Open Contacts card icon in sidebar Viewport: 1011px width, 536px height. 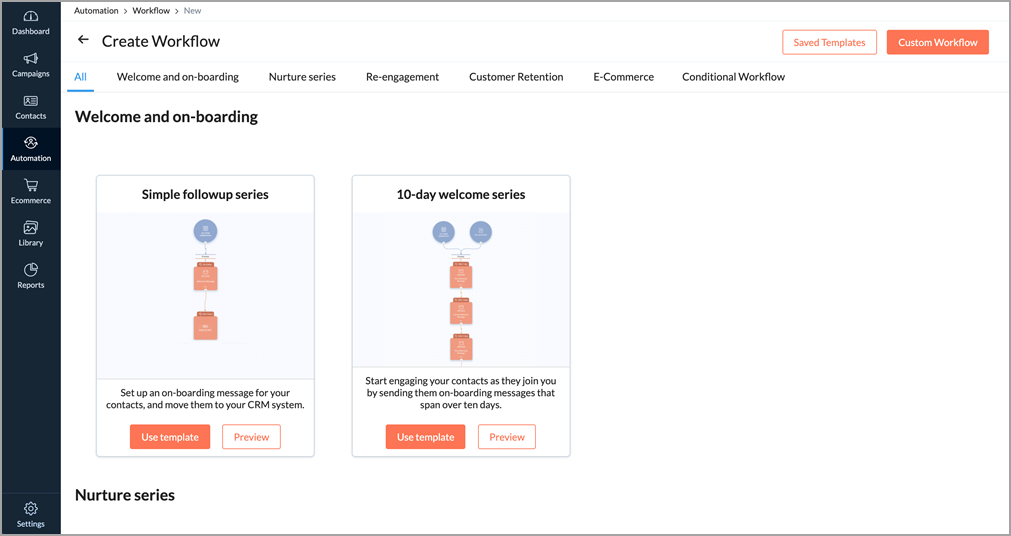[30, 102]
